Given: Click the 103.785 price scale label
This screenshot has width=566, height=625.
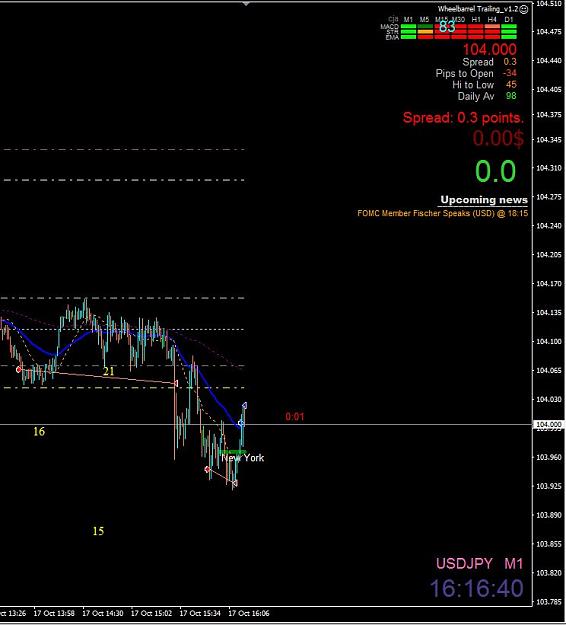Looking at the screenshot, I should pos(548,601).
